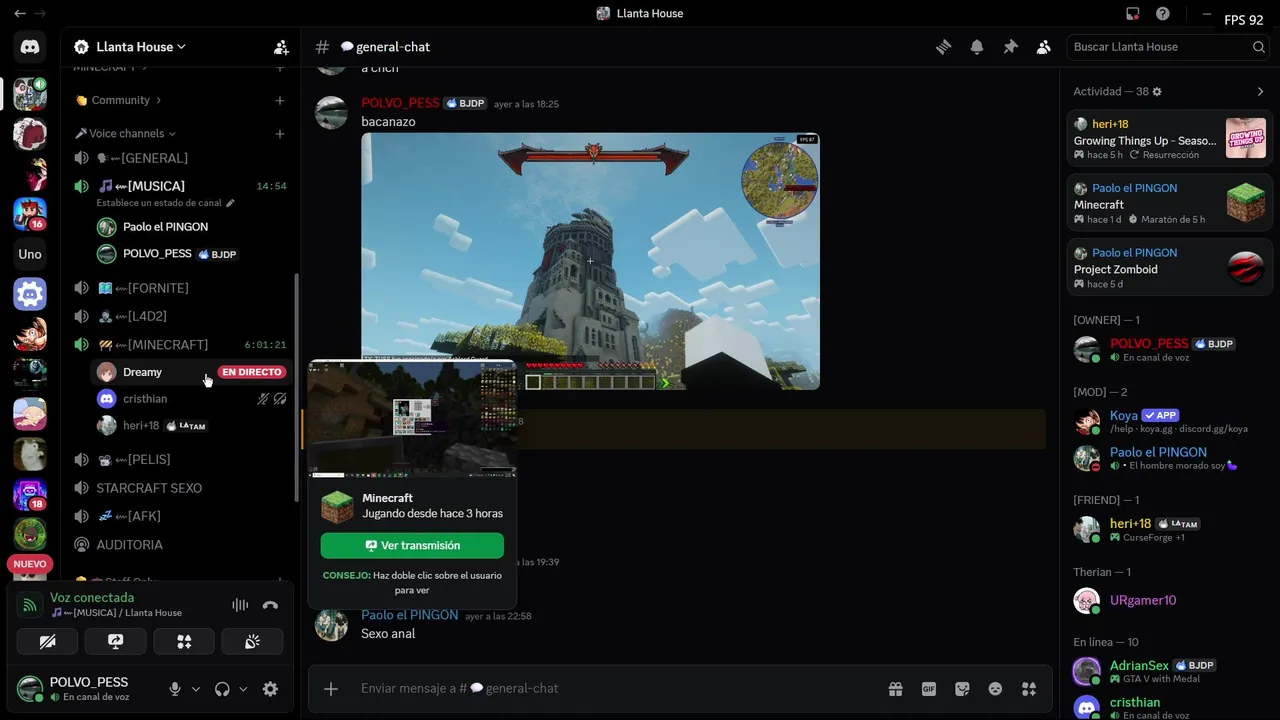The image size is (1280, 720).
Task: Toggle the member list icon
Action: click(x=1043, y=47)
